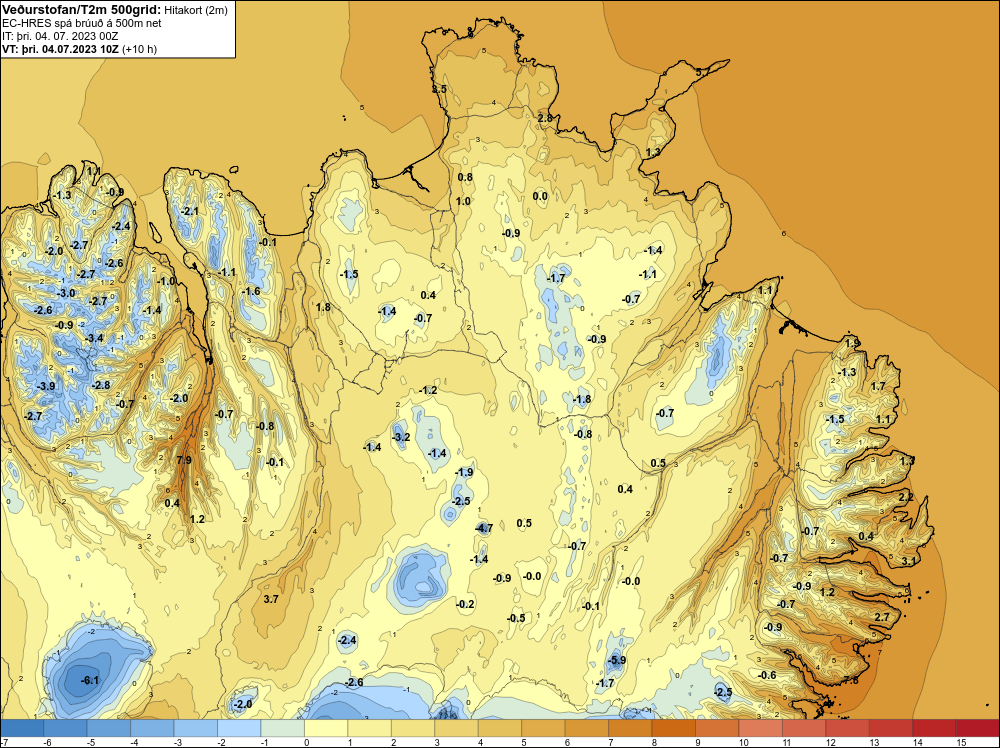1000x748 pixels.
Task: Click the "7.6" temperature value in the southeast
Action: 851,680
